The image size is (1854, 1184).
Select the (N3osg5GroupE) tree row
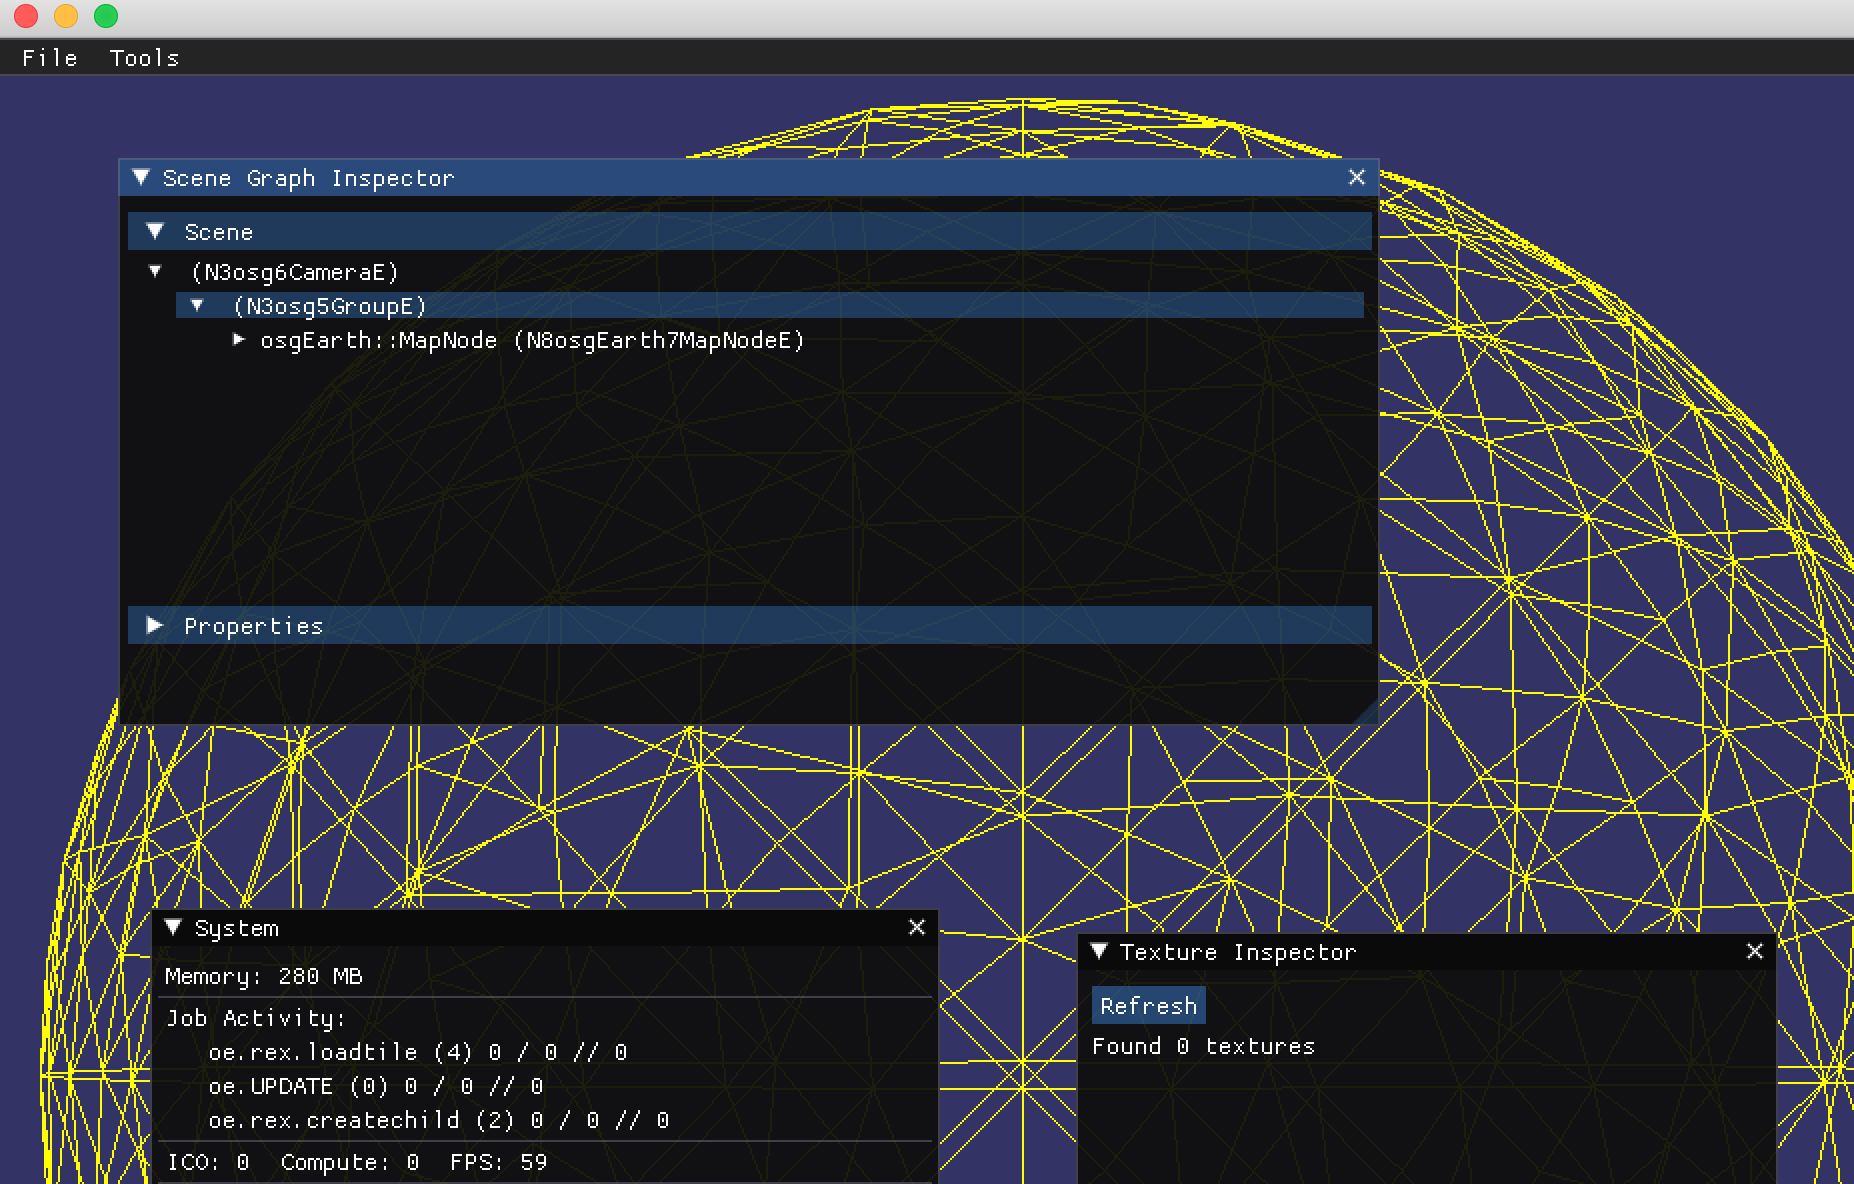coord(770,305)
